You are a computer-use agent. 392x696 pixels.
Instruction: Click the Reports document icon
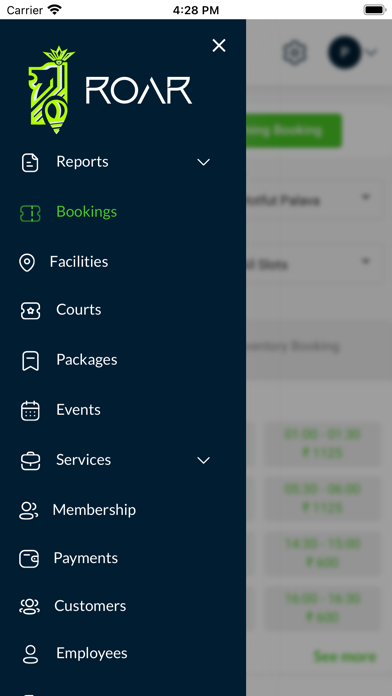[30, 162]
